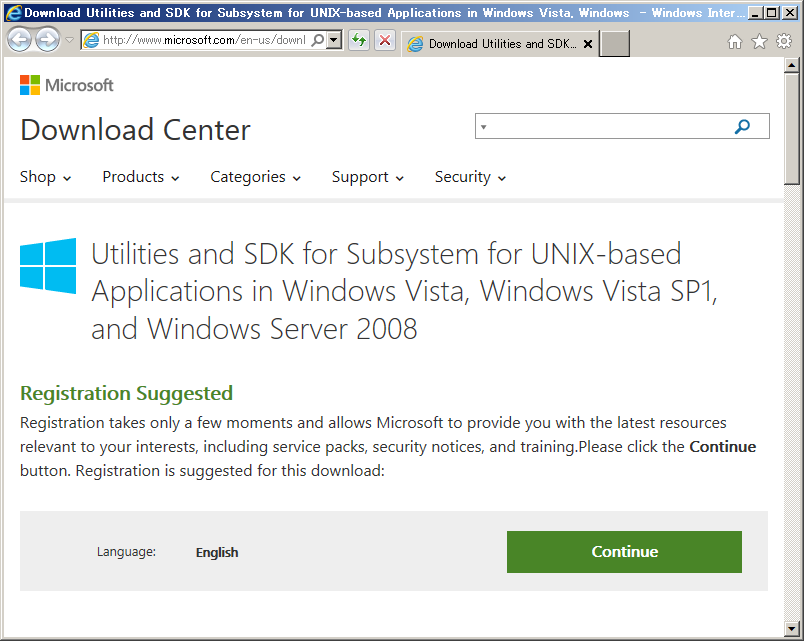Click the Microsoft logo
Screen dimensions: 804x641
point(67,86)
